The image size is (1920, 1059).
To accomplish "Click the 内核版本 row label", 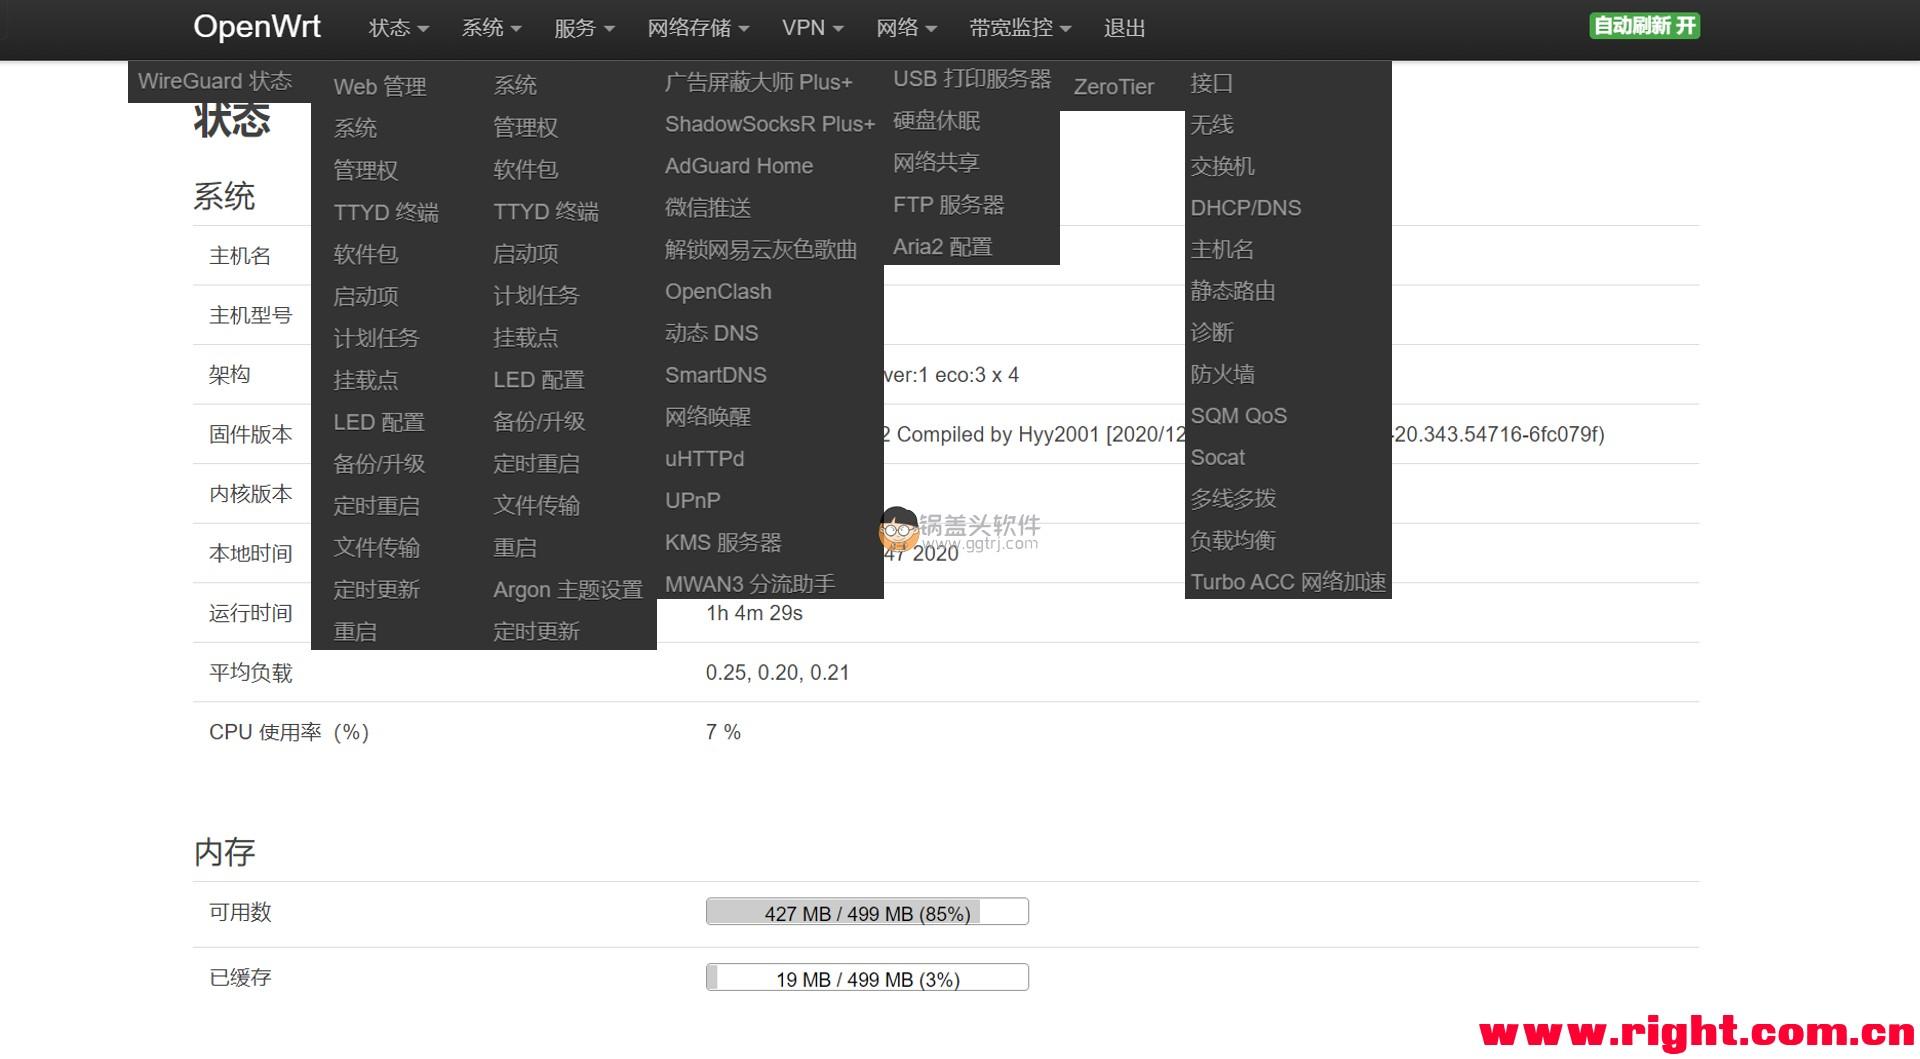I will tap(250, 494).
